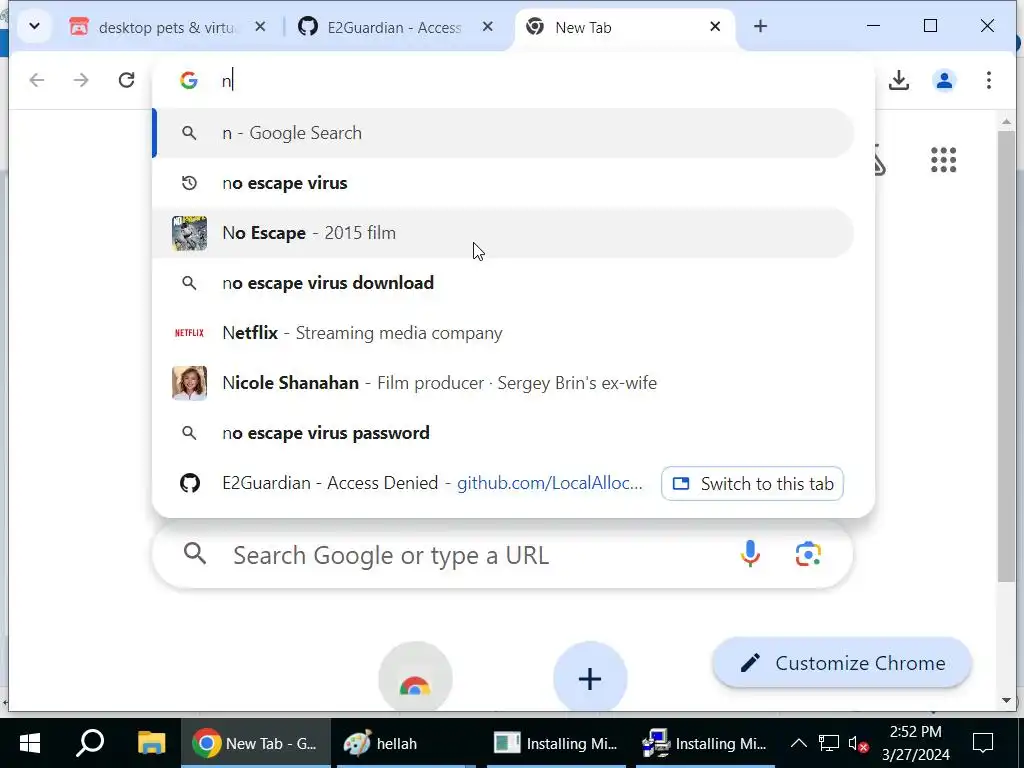Open the tab search dropdown arrow
The width and height of the screenshot is (1024, 768).
(x=35, y=27)
